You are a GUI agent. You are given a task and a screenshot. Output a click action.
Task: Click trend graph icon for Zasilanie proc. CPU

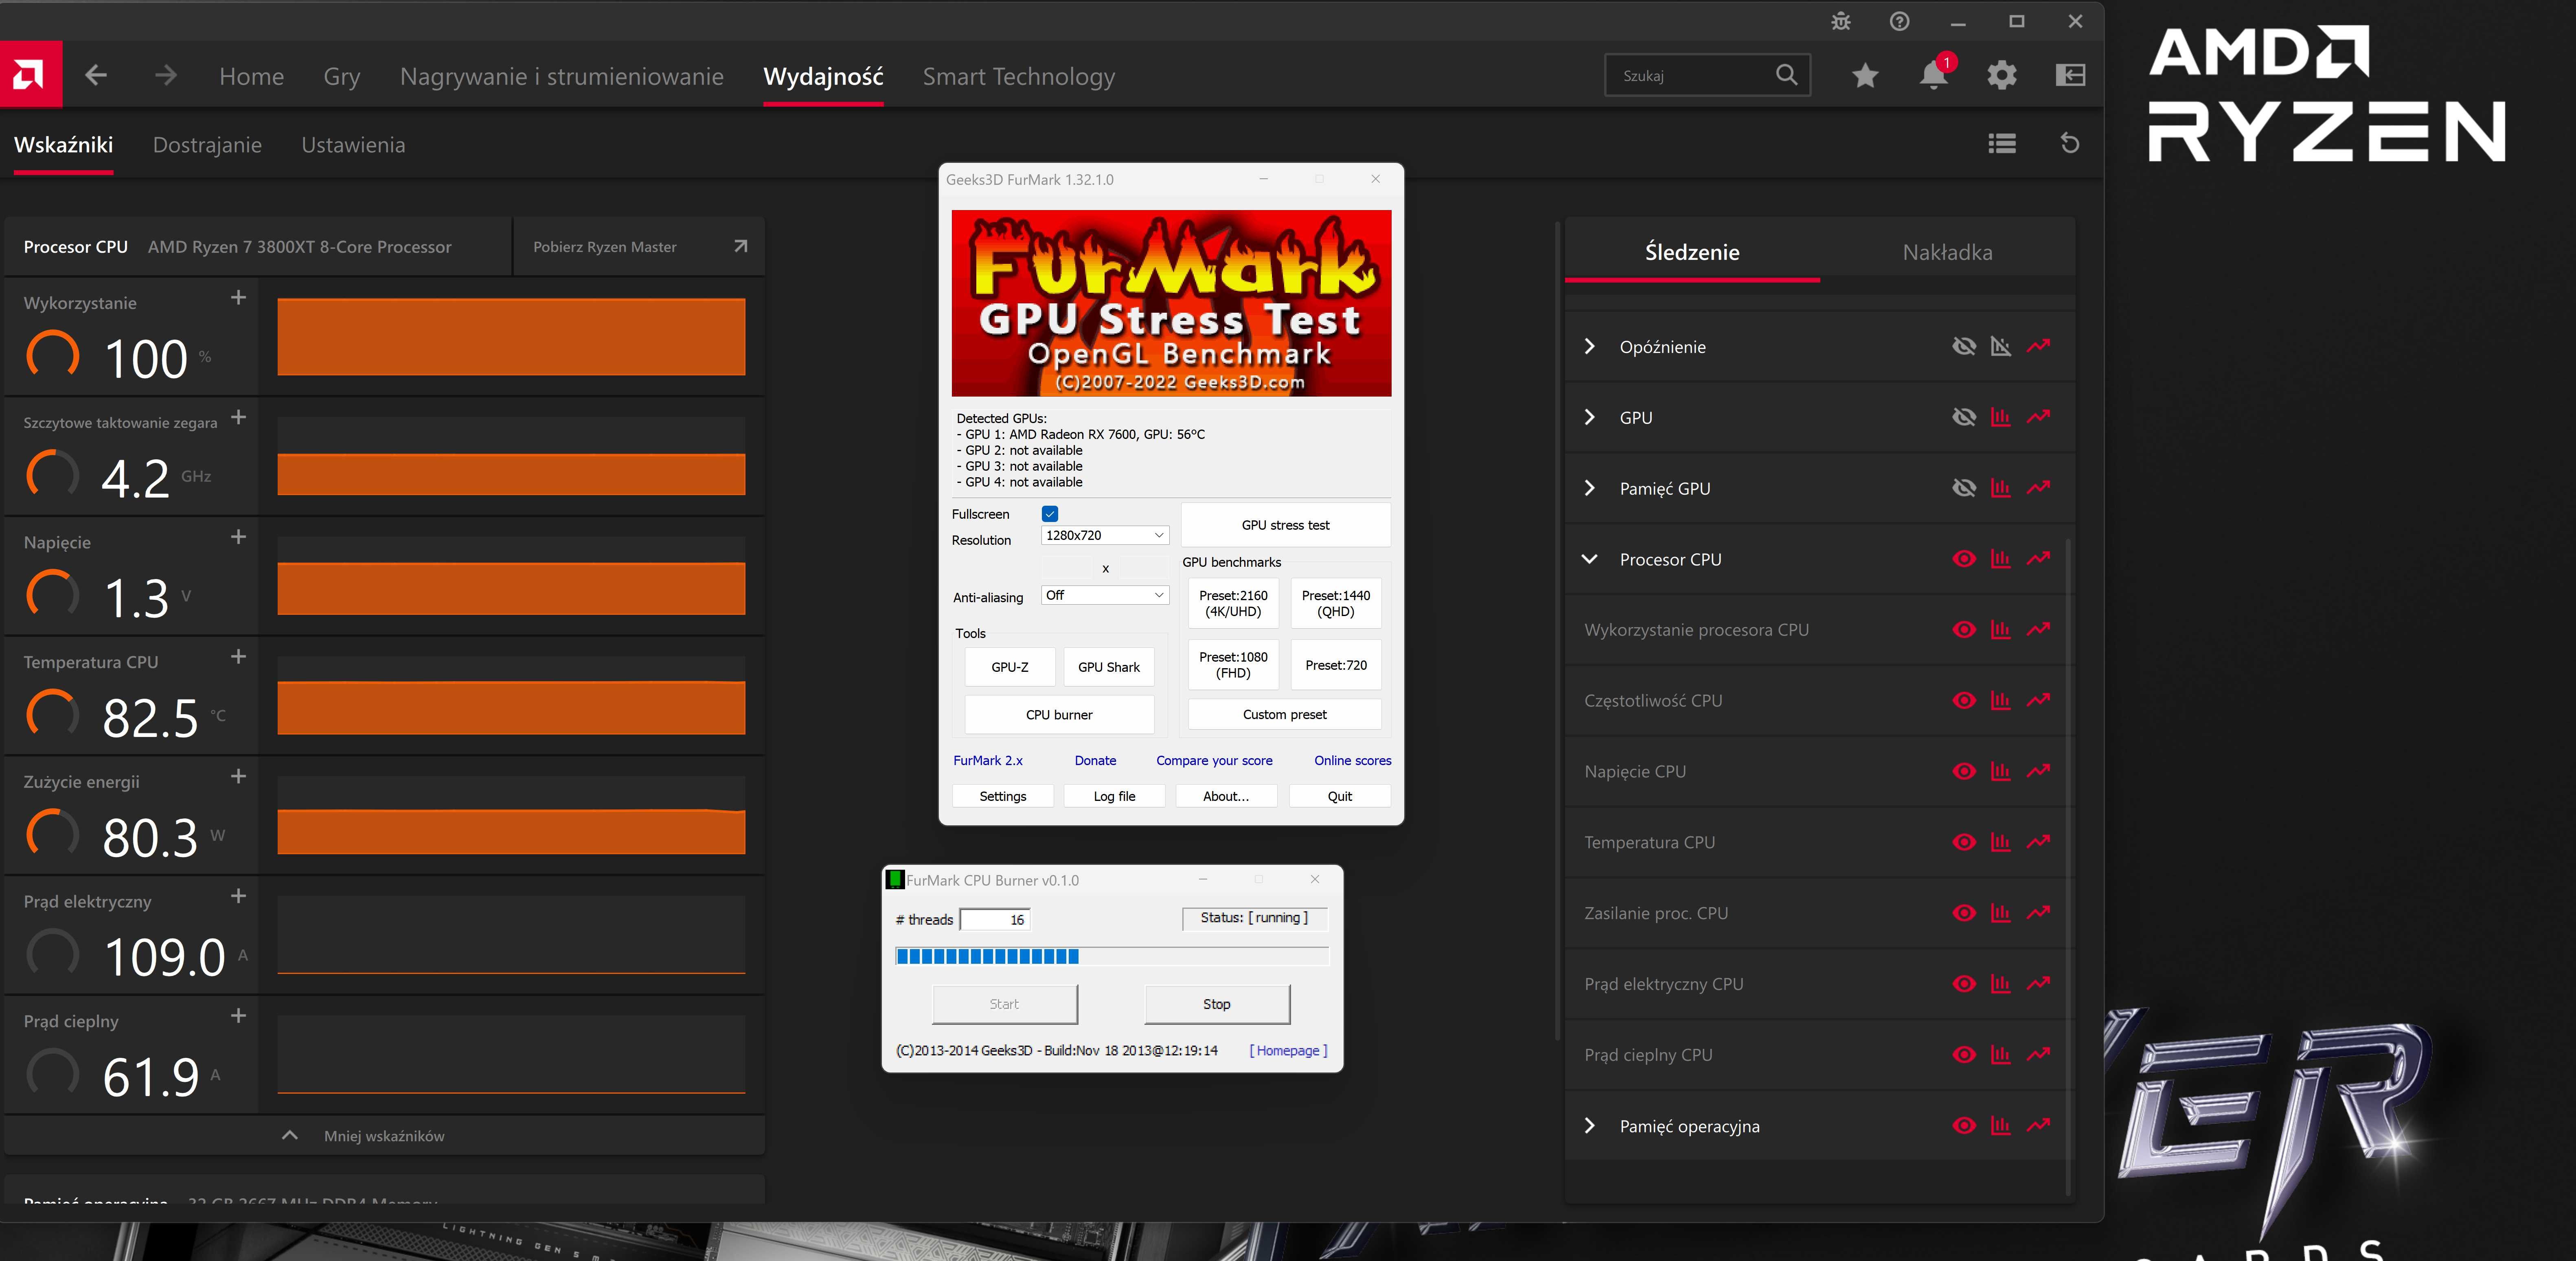[2038, 913]
